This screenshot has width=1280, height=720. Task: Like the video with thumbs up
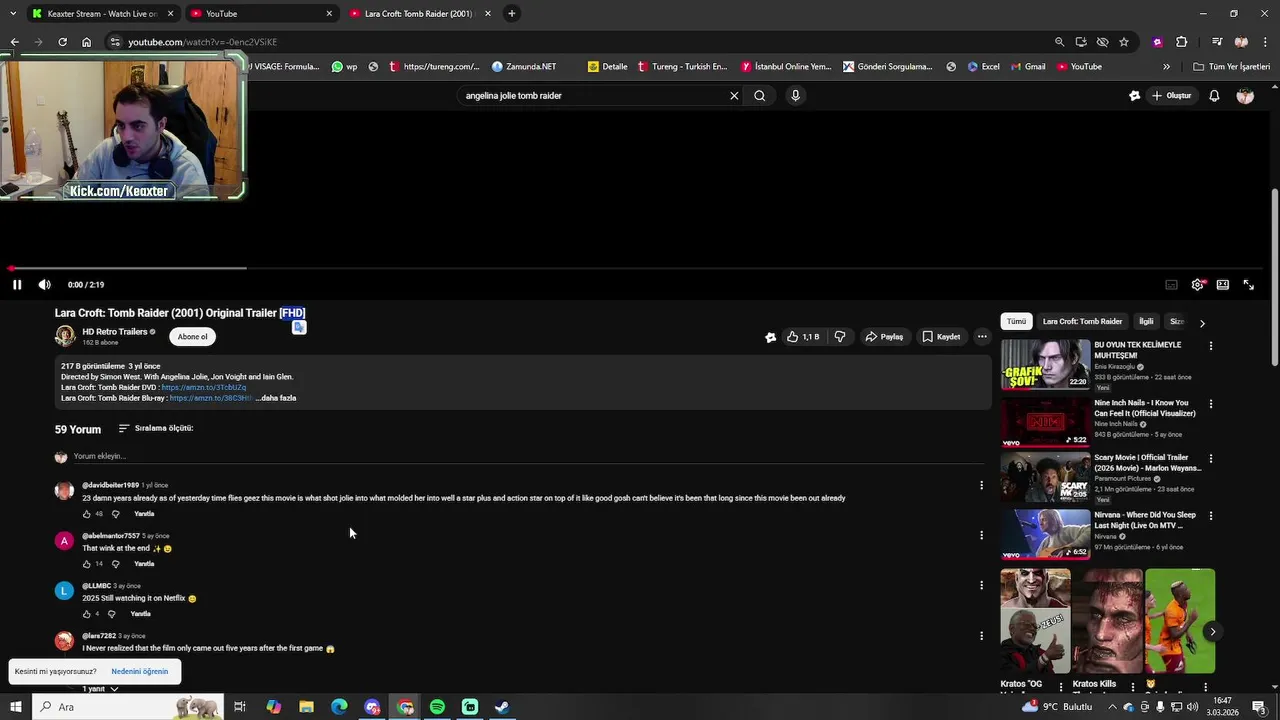(x=802, y=337)
